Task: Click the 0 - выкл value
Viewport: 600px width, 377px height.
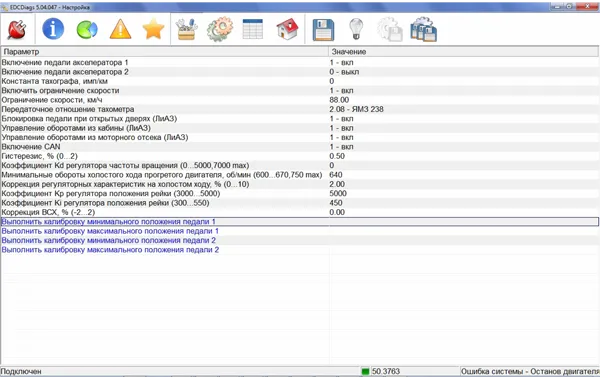Action: pyautogui.click(x=344, y=72)
